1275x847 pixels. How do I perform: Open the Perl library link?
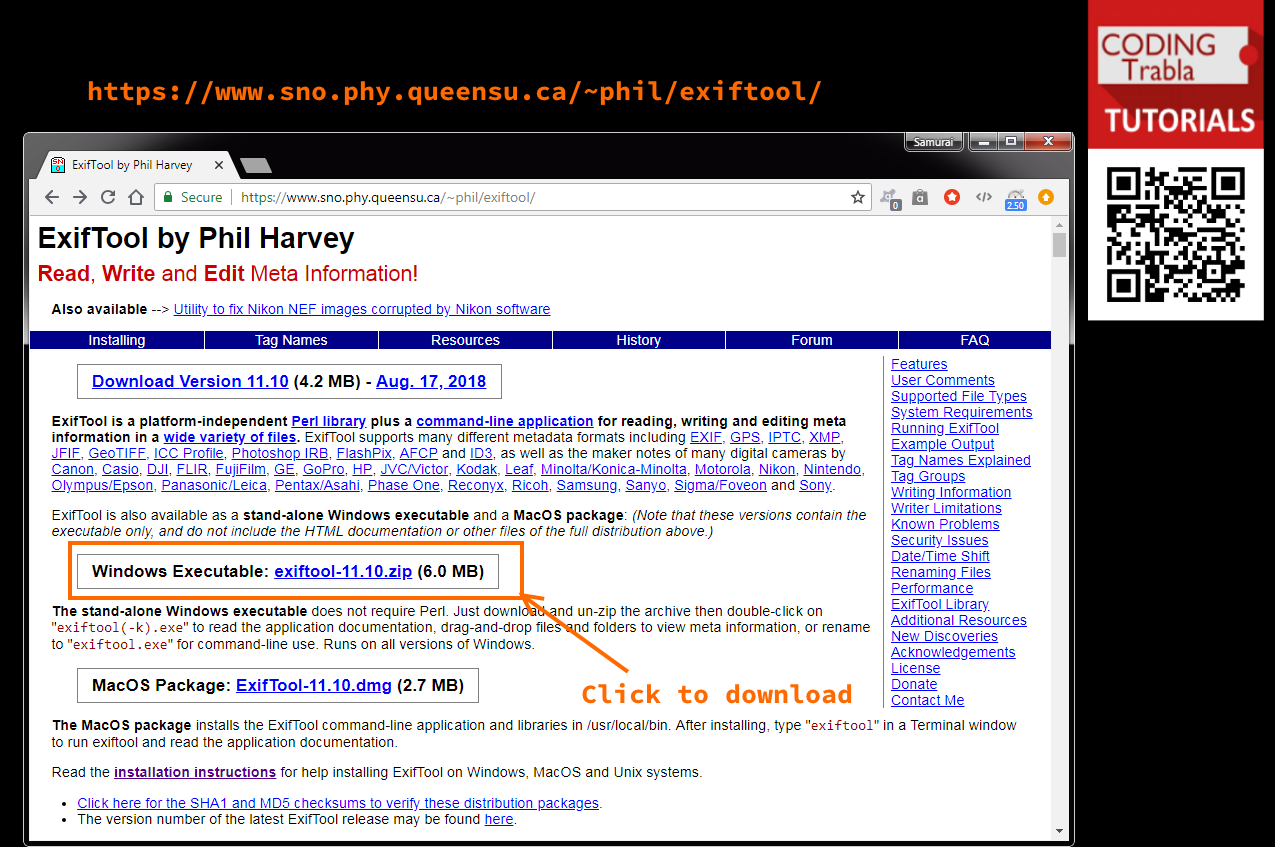329,421
